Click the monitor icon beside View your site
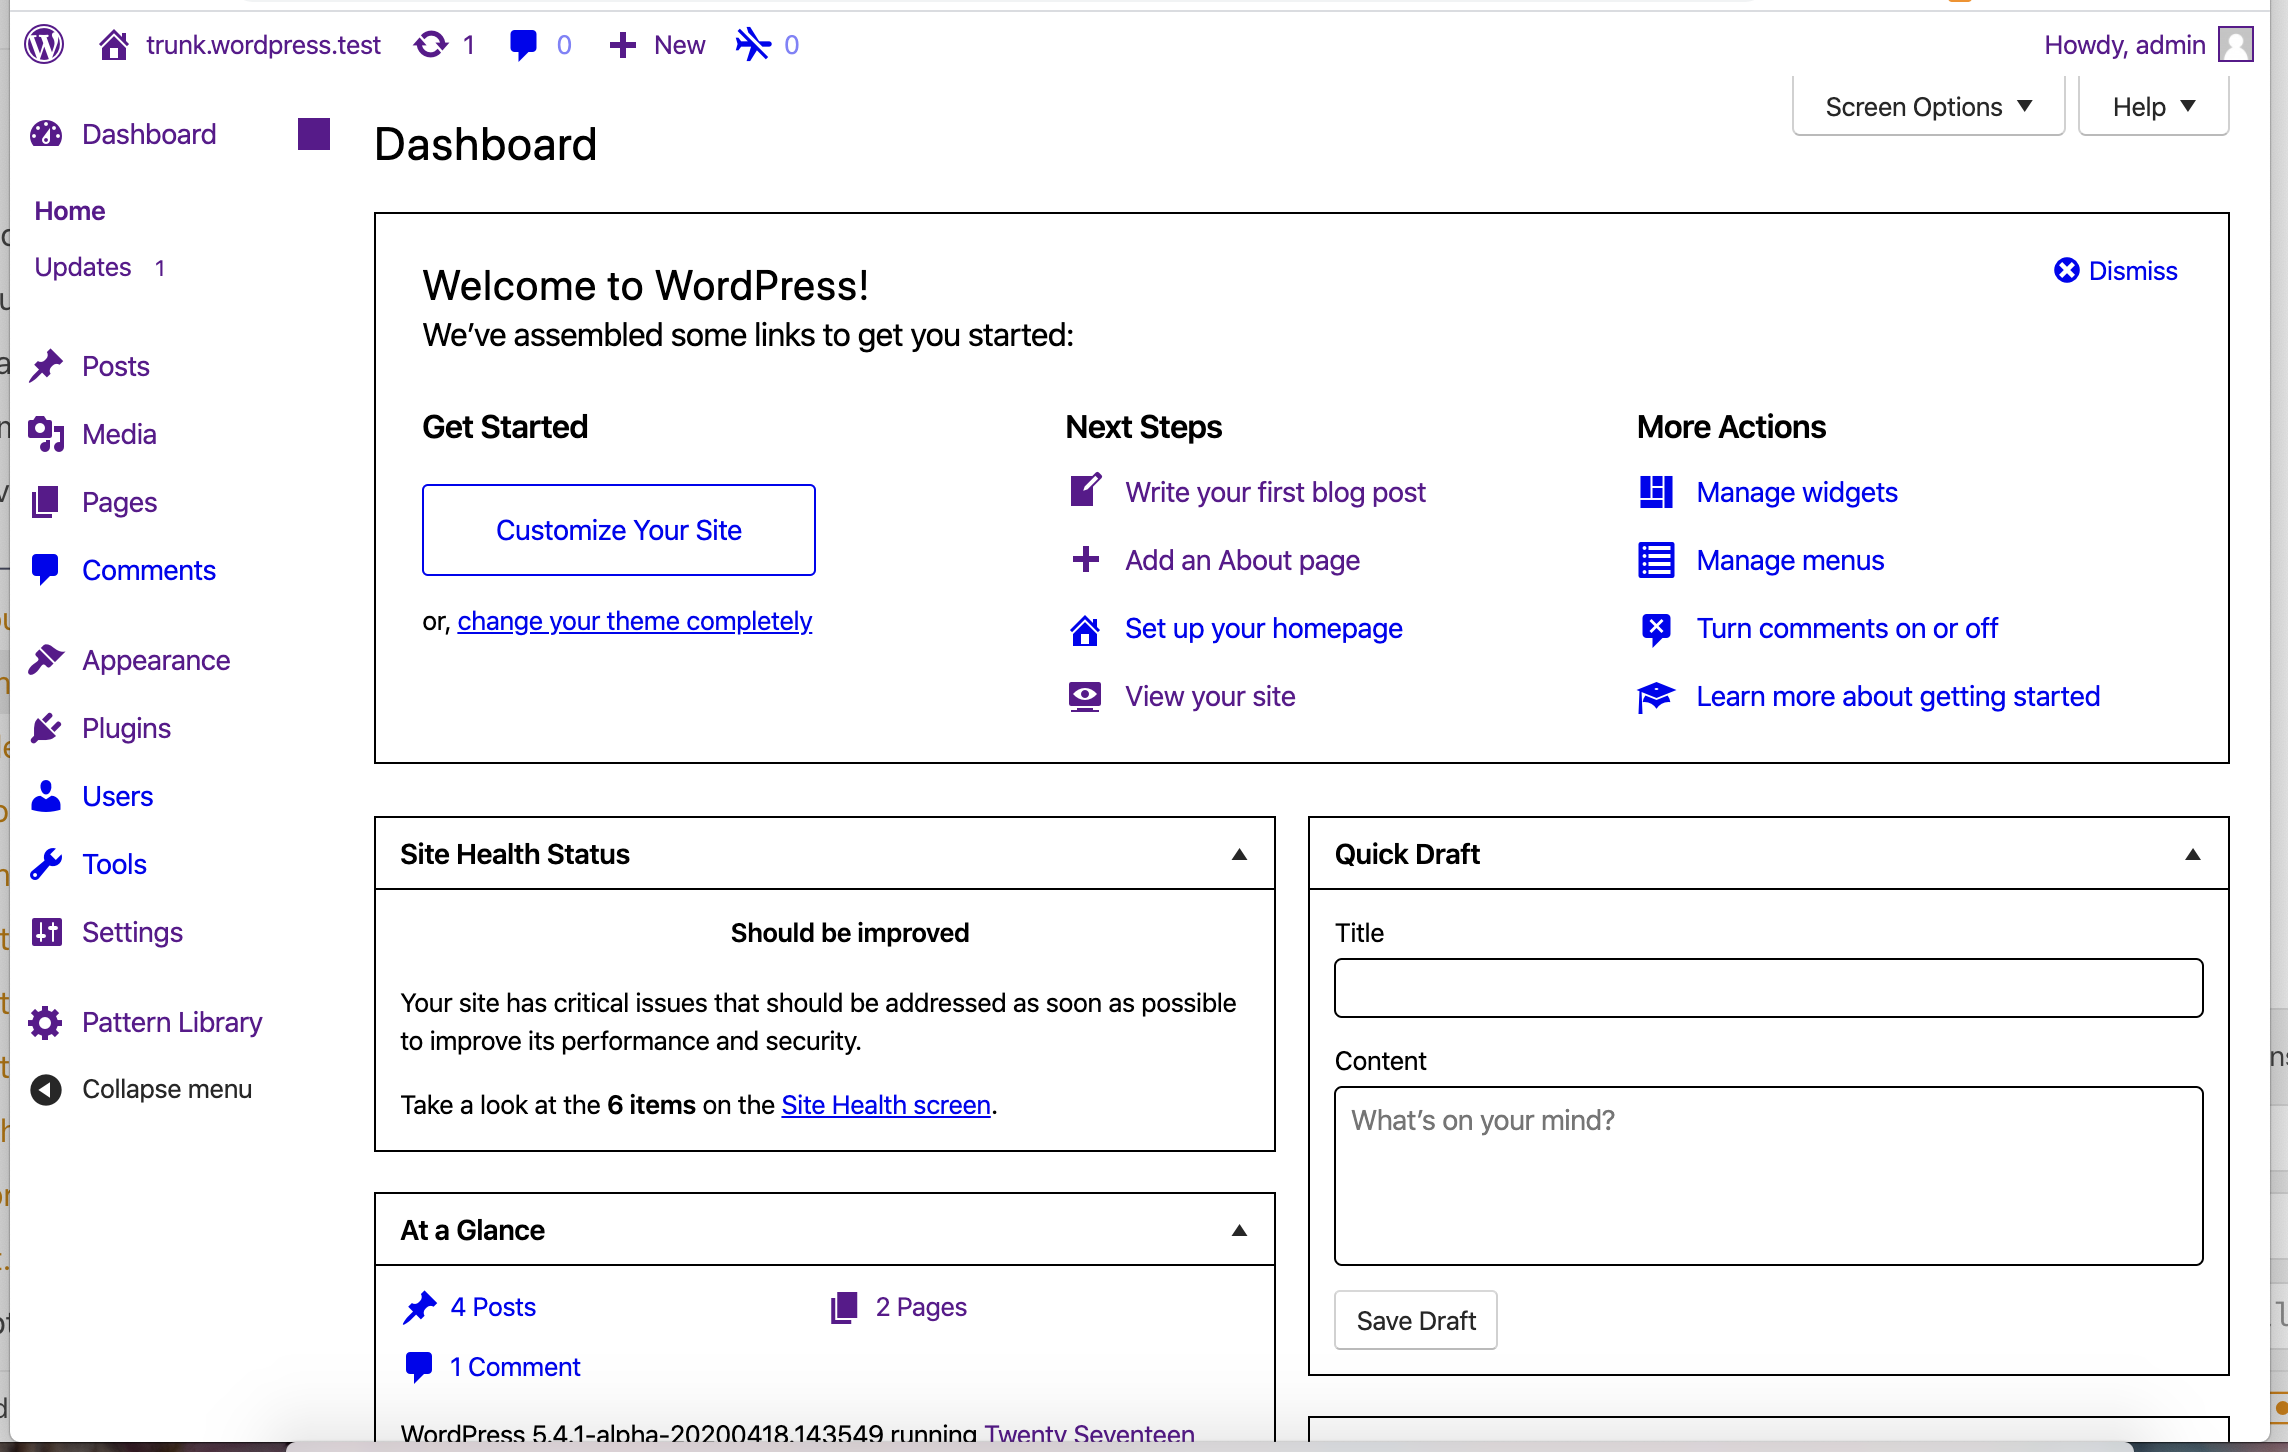 [x=1085, y=696]
